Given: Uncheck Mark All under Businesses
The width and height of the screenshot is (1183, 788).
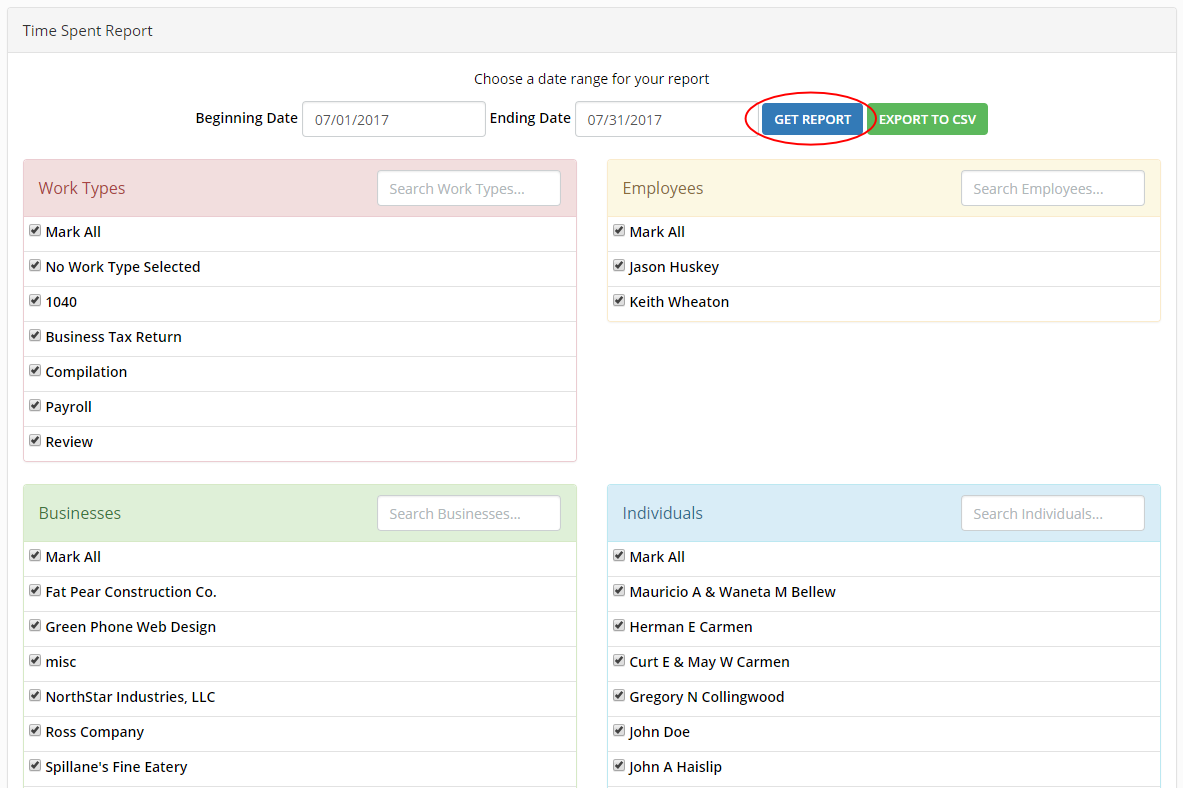Looking at the screenshot, I should pyautogui.click(x=35, y=556).
